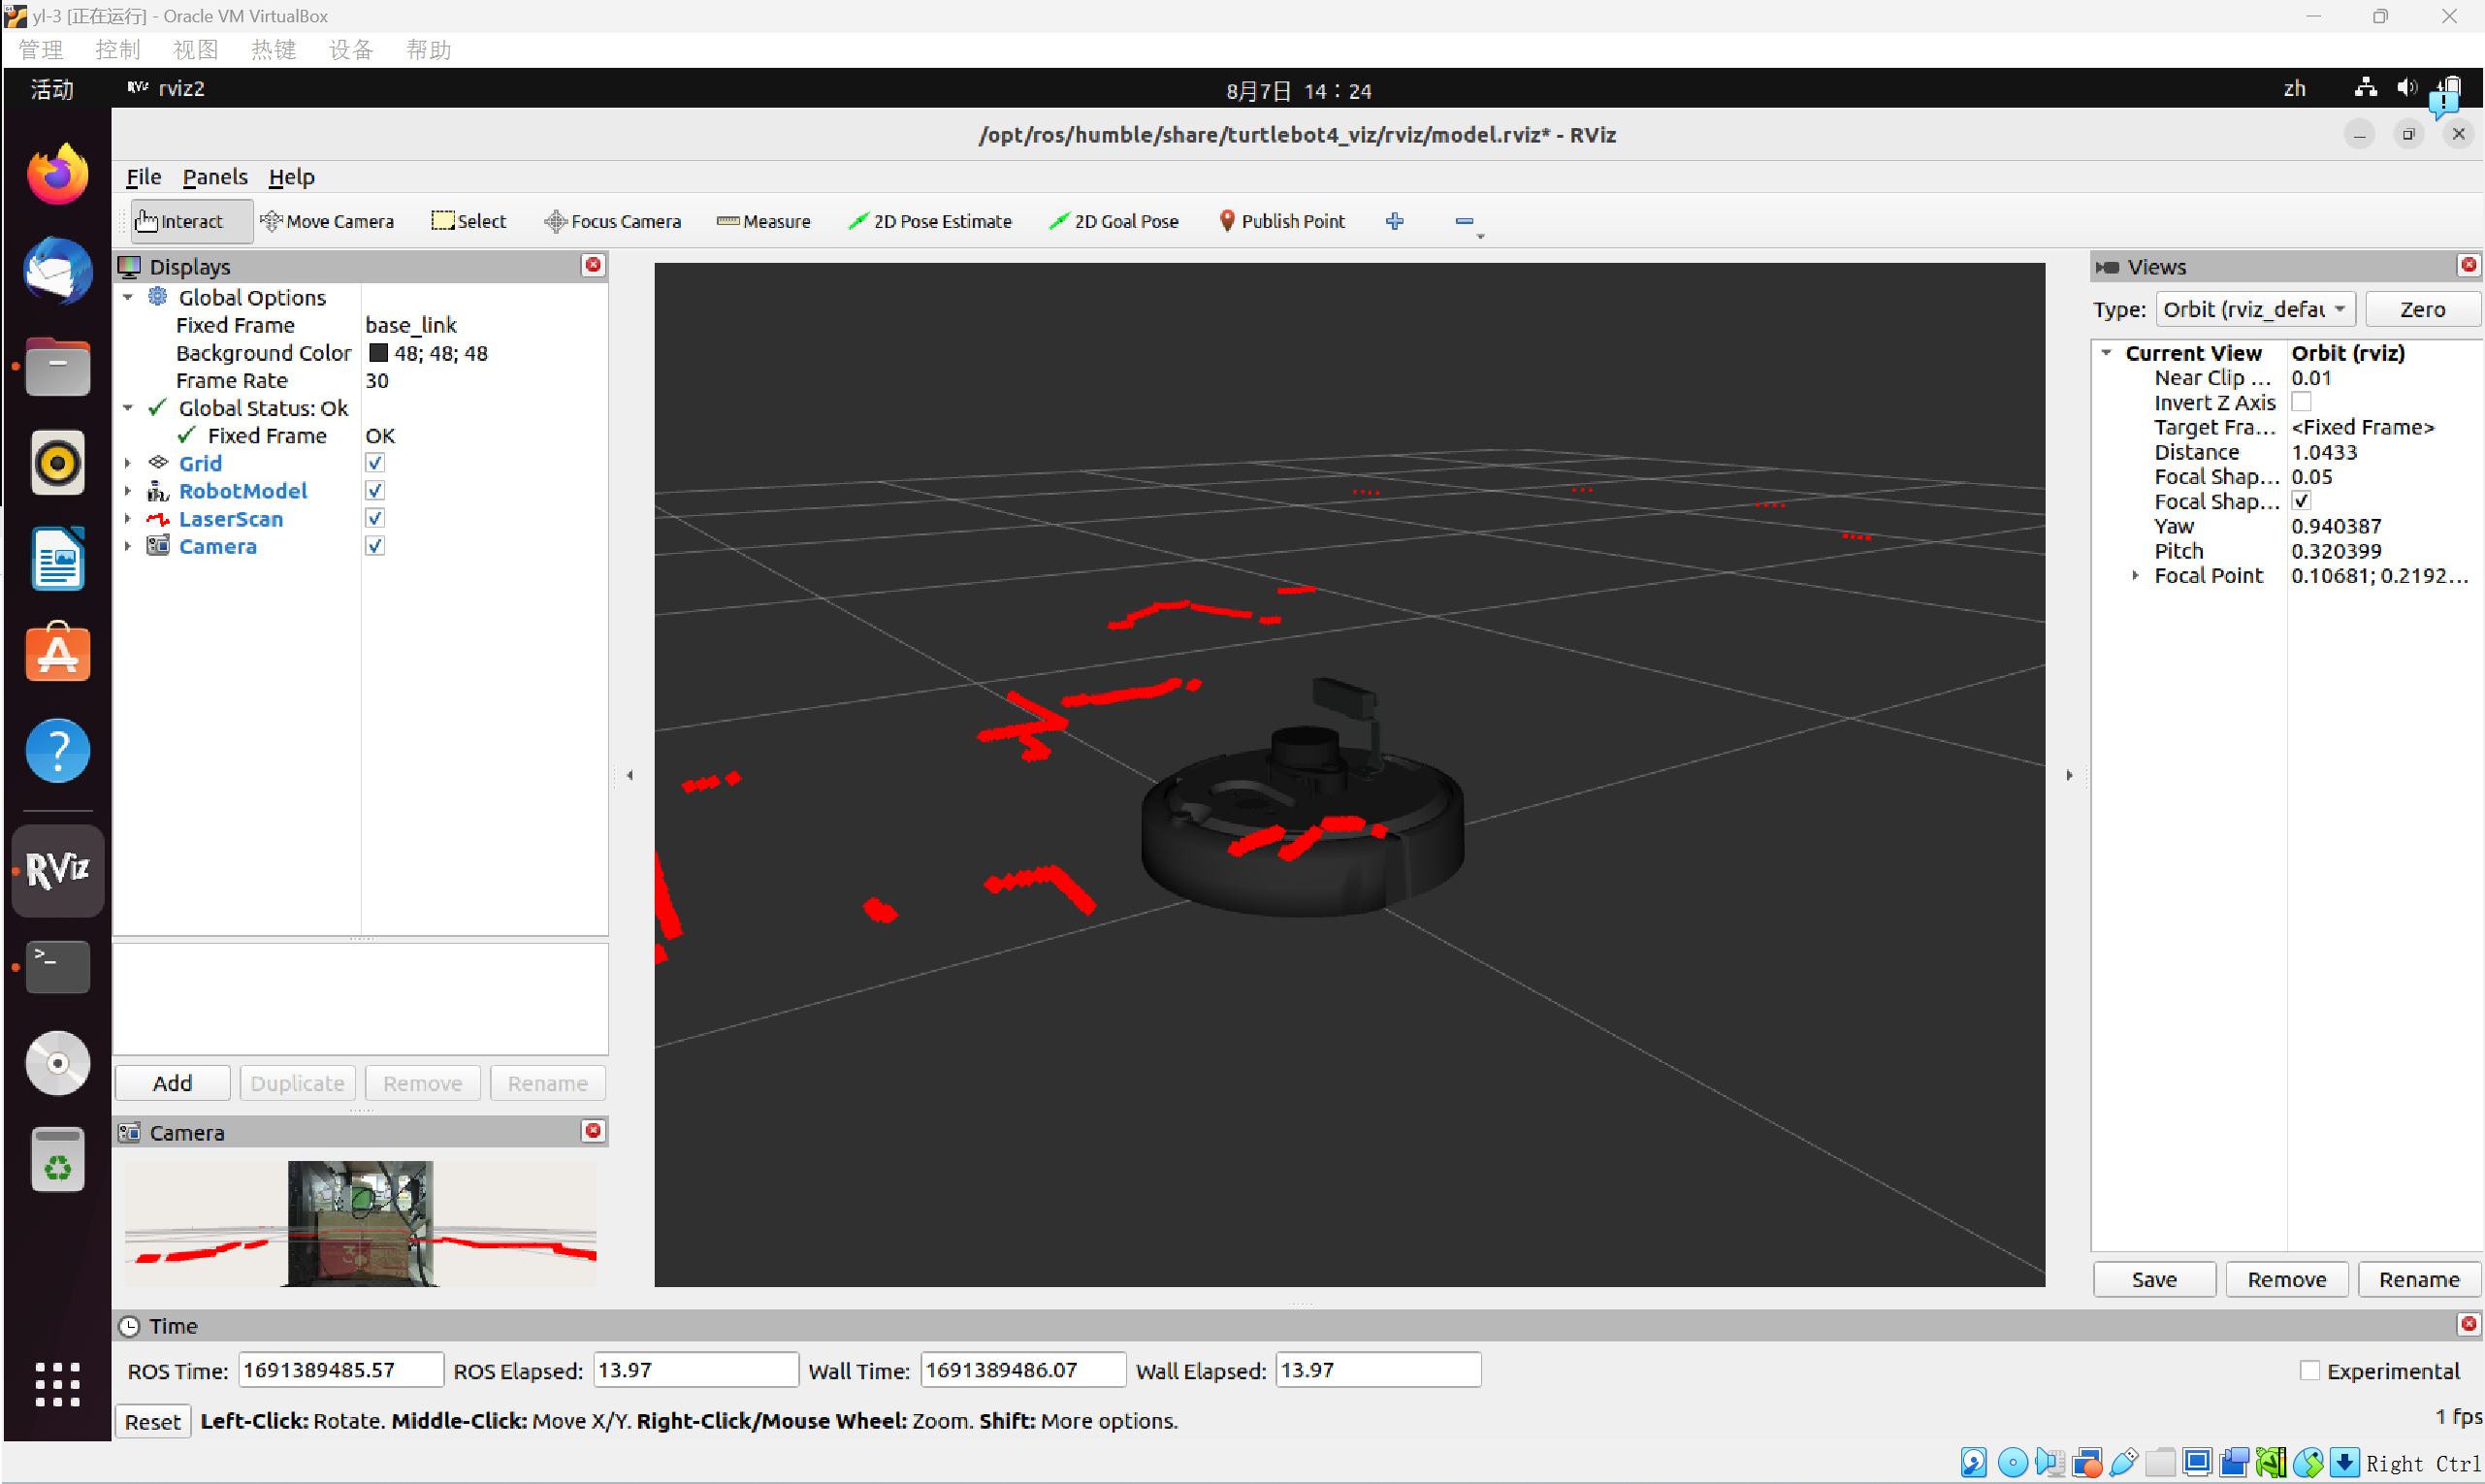2485x1484 pixels.
Task: Pick the Measure tool
Action: (763, 221)
